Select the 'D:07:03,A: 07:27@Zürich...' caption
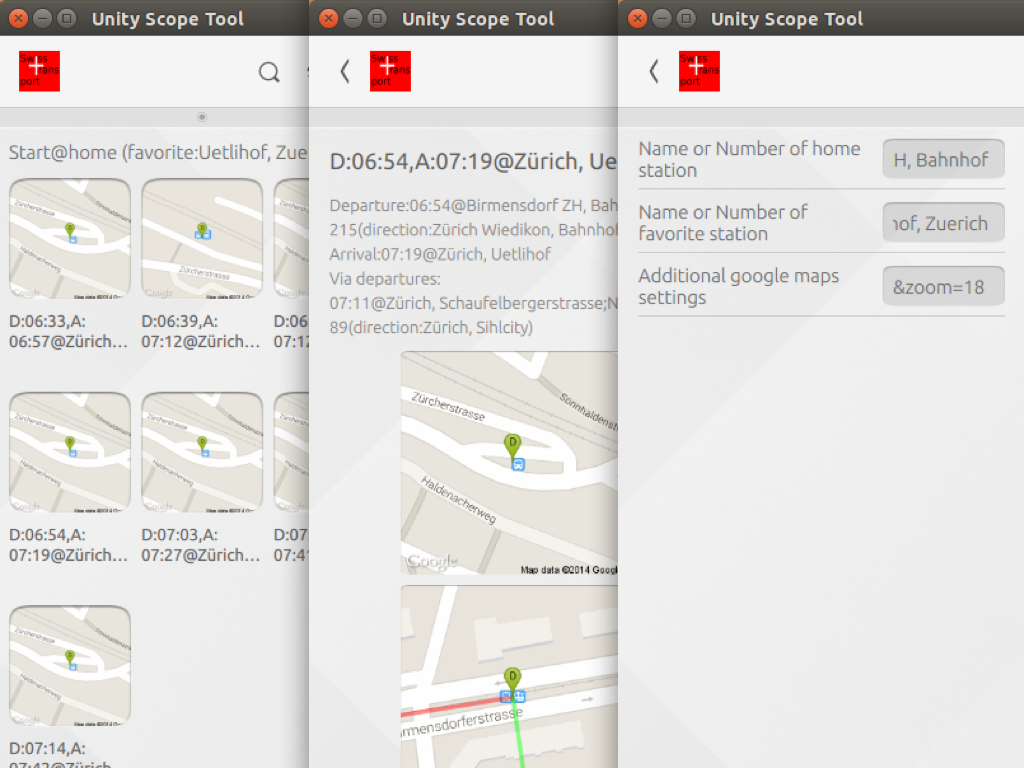Screen dimensions: 1024x768 point(200,545)
